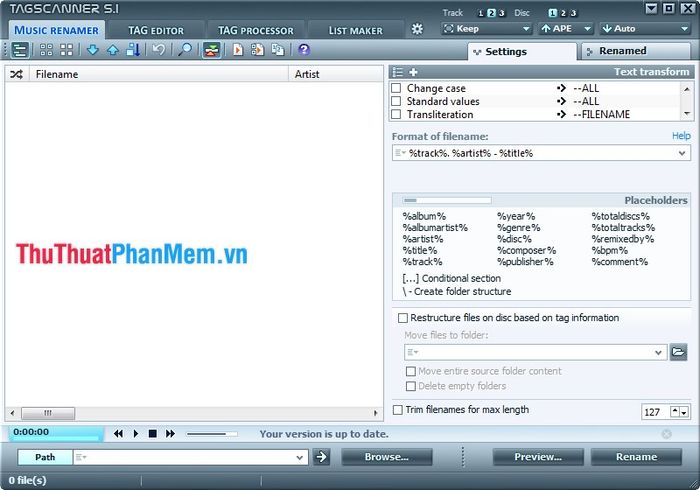Switch to the TAG editor tab

156,31
